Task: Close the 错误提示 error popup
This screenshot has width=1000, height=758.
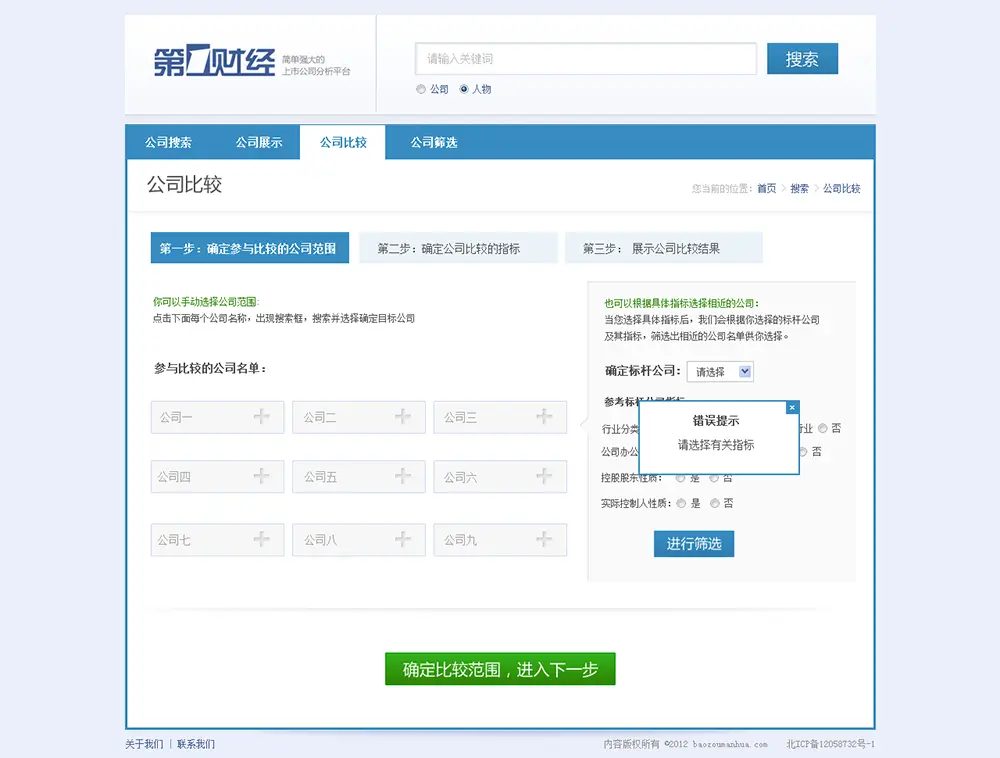Action: tap(792, 408)
